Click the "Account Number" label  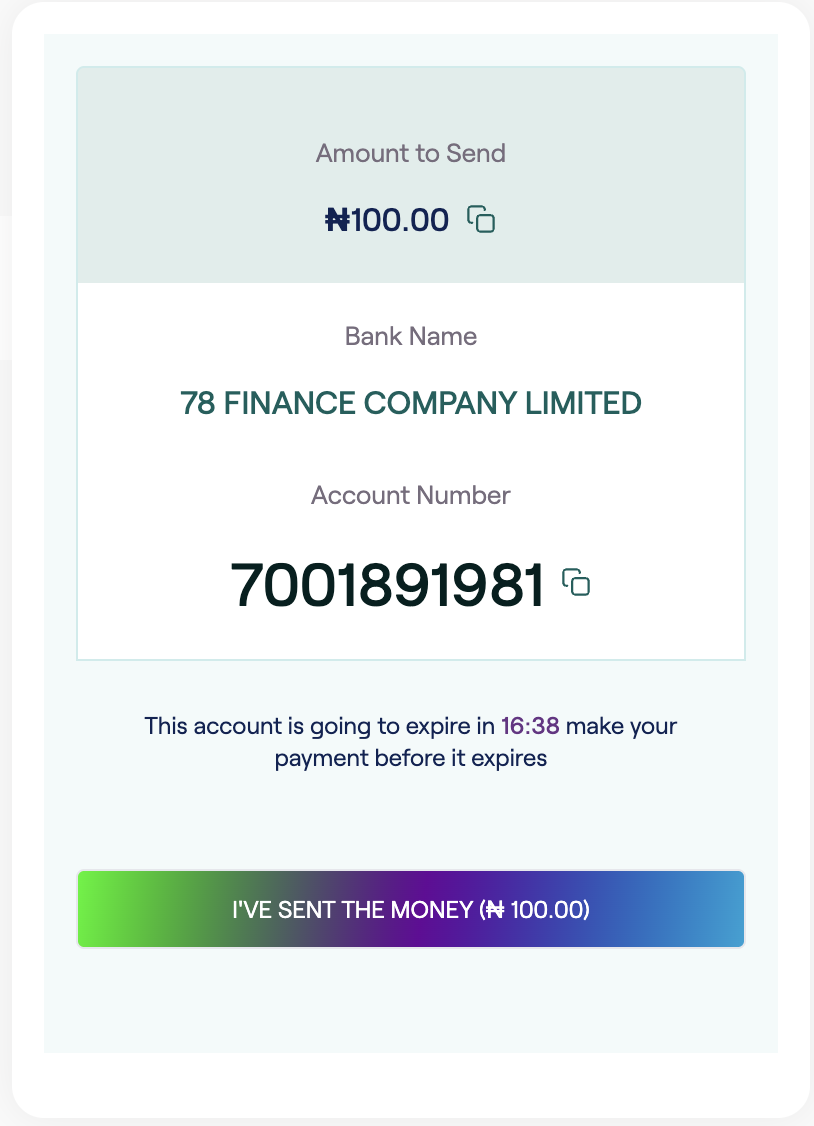410,495
